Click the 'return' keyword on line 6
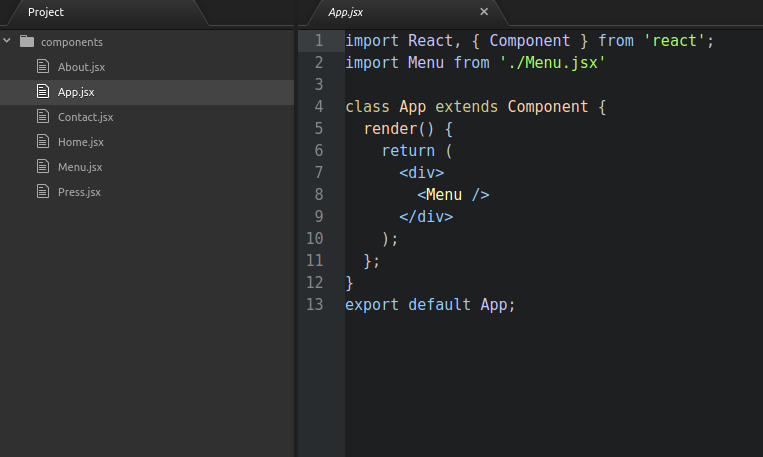Viewport: 763px width, 457px height. pyautogui.click(x=408, y=150)
